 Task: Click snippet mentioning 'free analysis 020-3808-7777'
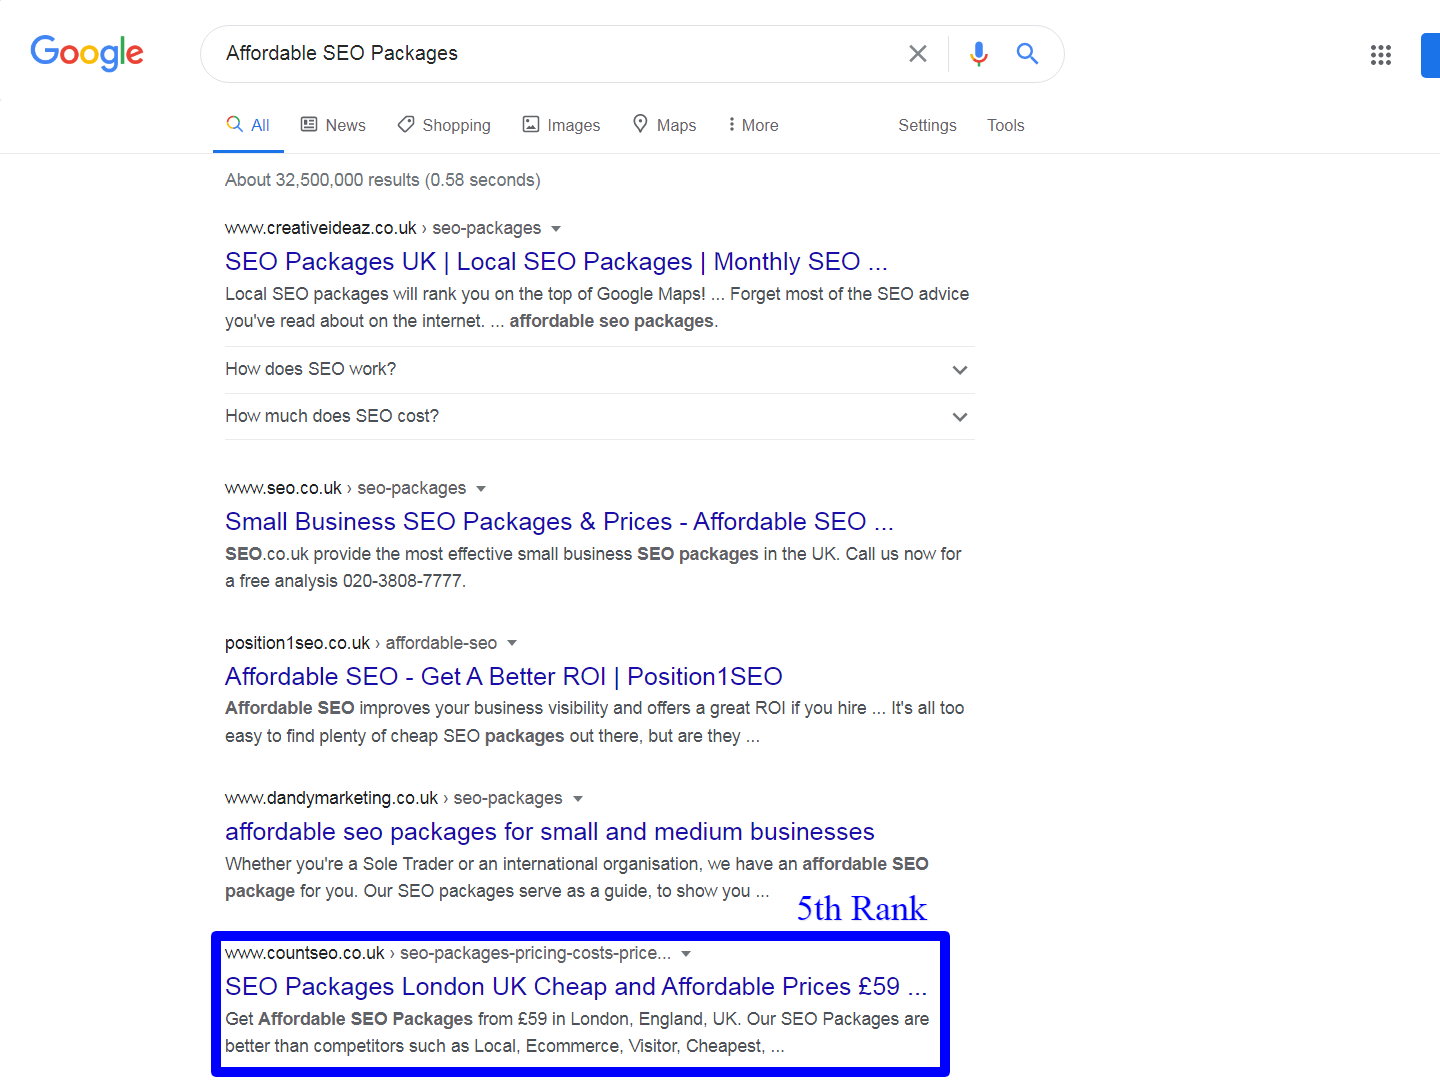tap(593, 567)
